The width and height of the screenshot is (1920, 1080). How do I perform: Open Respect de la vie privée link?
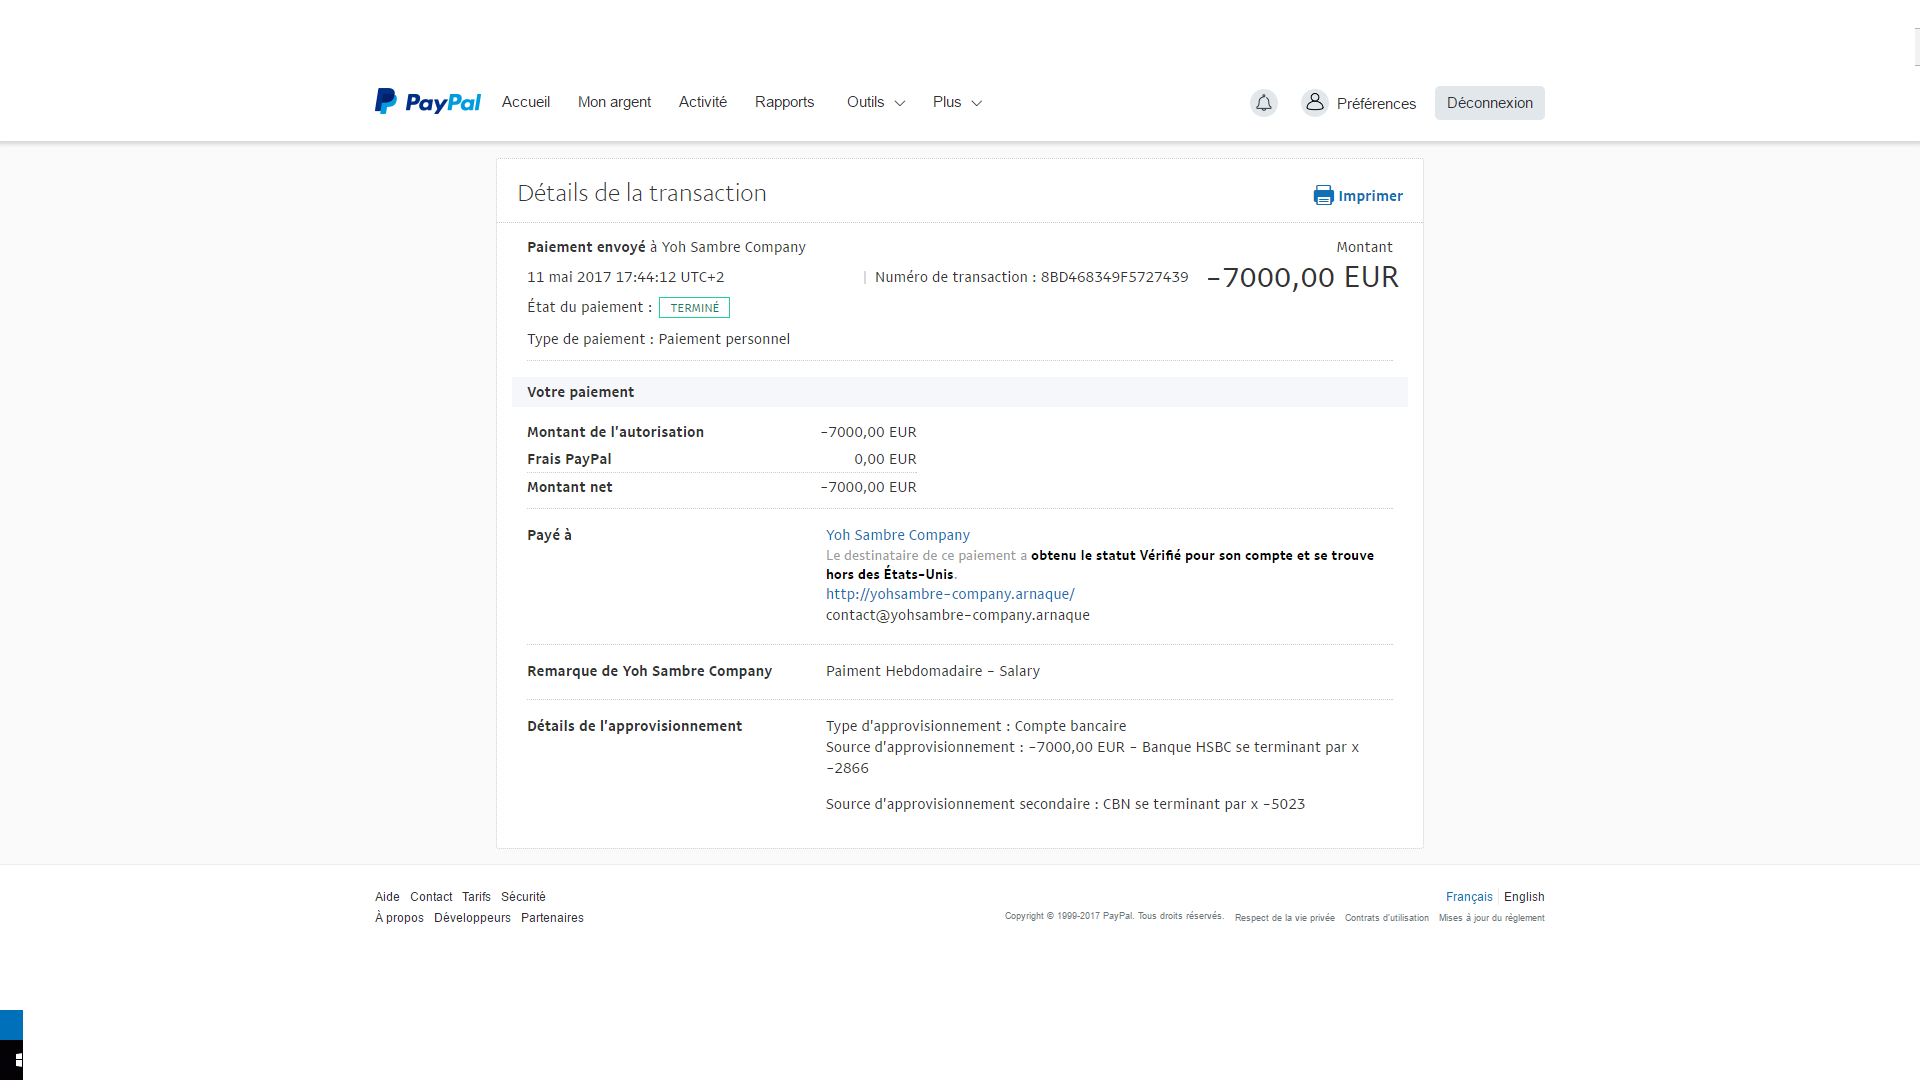pos(1284,918)
